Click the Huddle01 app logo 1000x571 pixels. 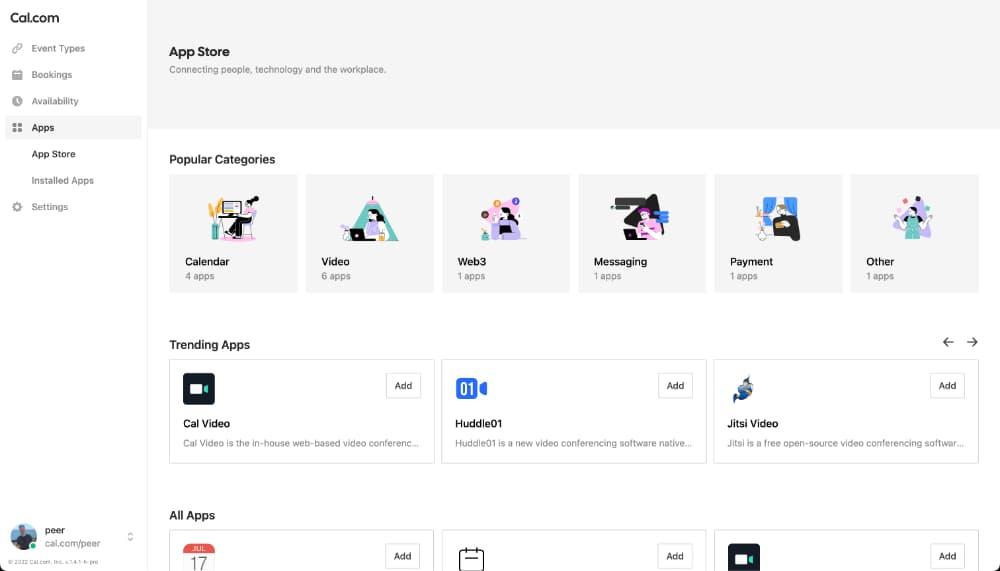[471, 388]
